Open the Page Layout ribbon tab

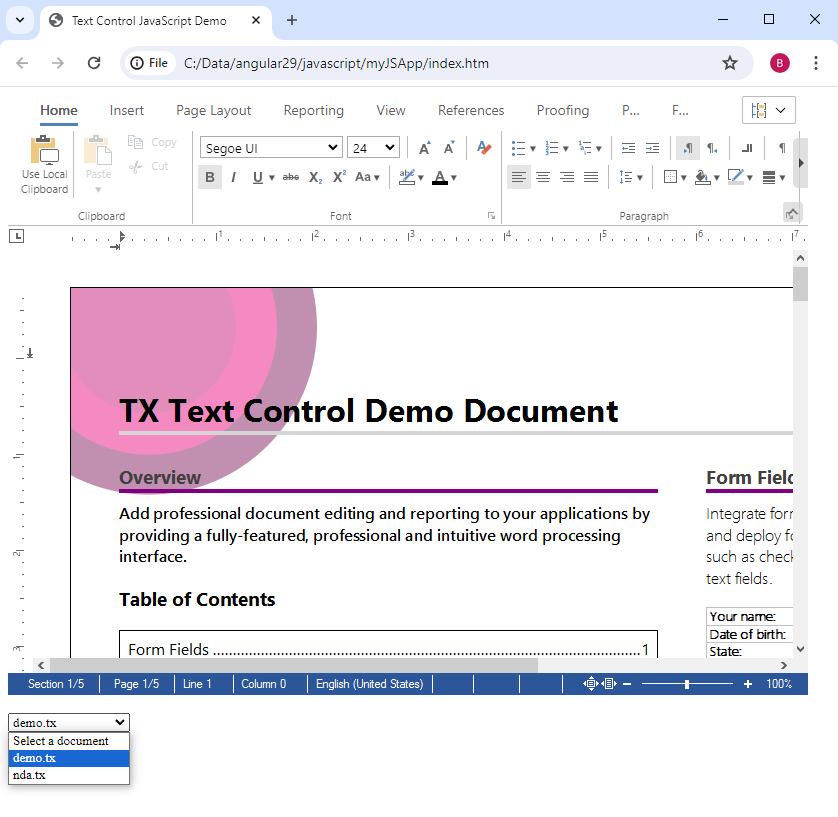[213, 110]
